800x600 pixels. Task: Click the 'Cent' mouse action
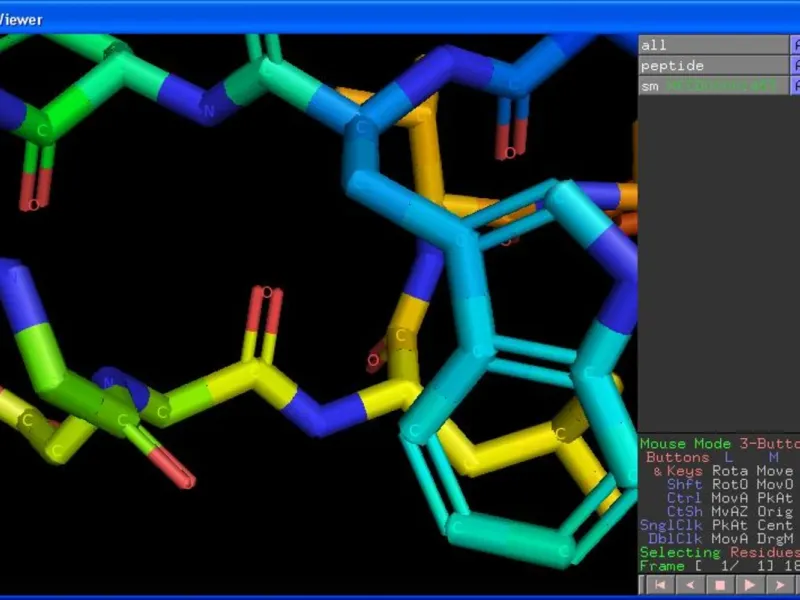pos(775,525)
